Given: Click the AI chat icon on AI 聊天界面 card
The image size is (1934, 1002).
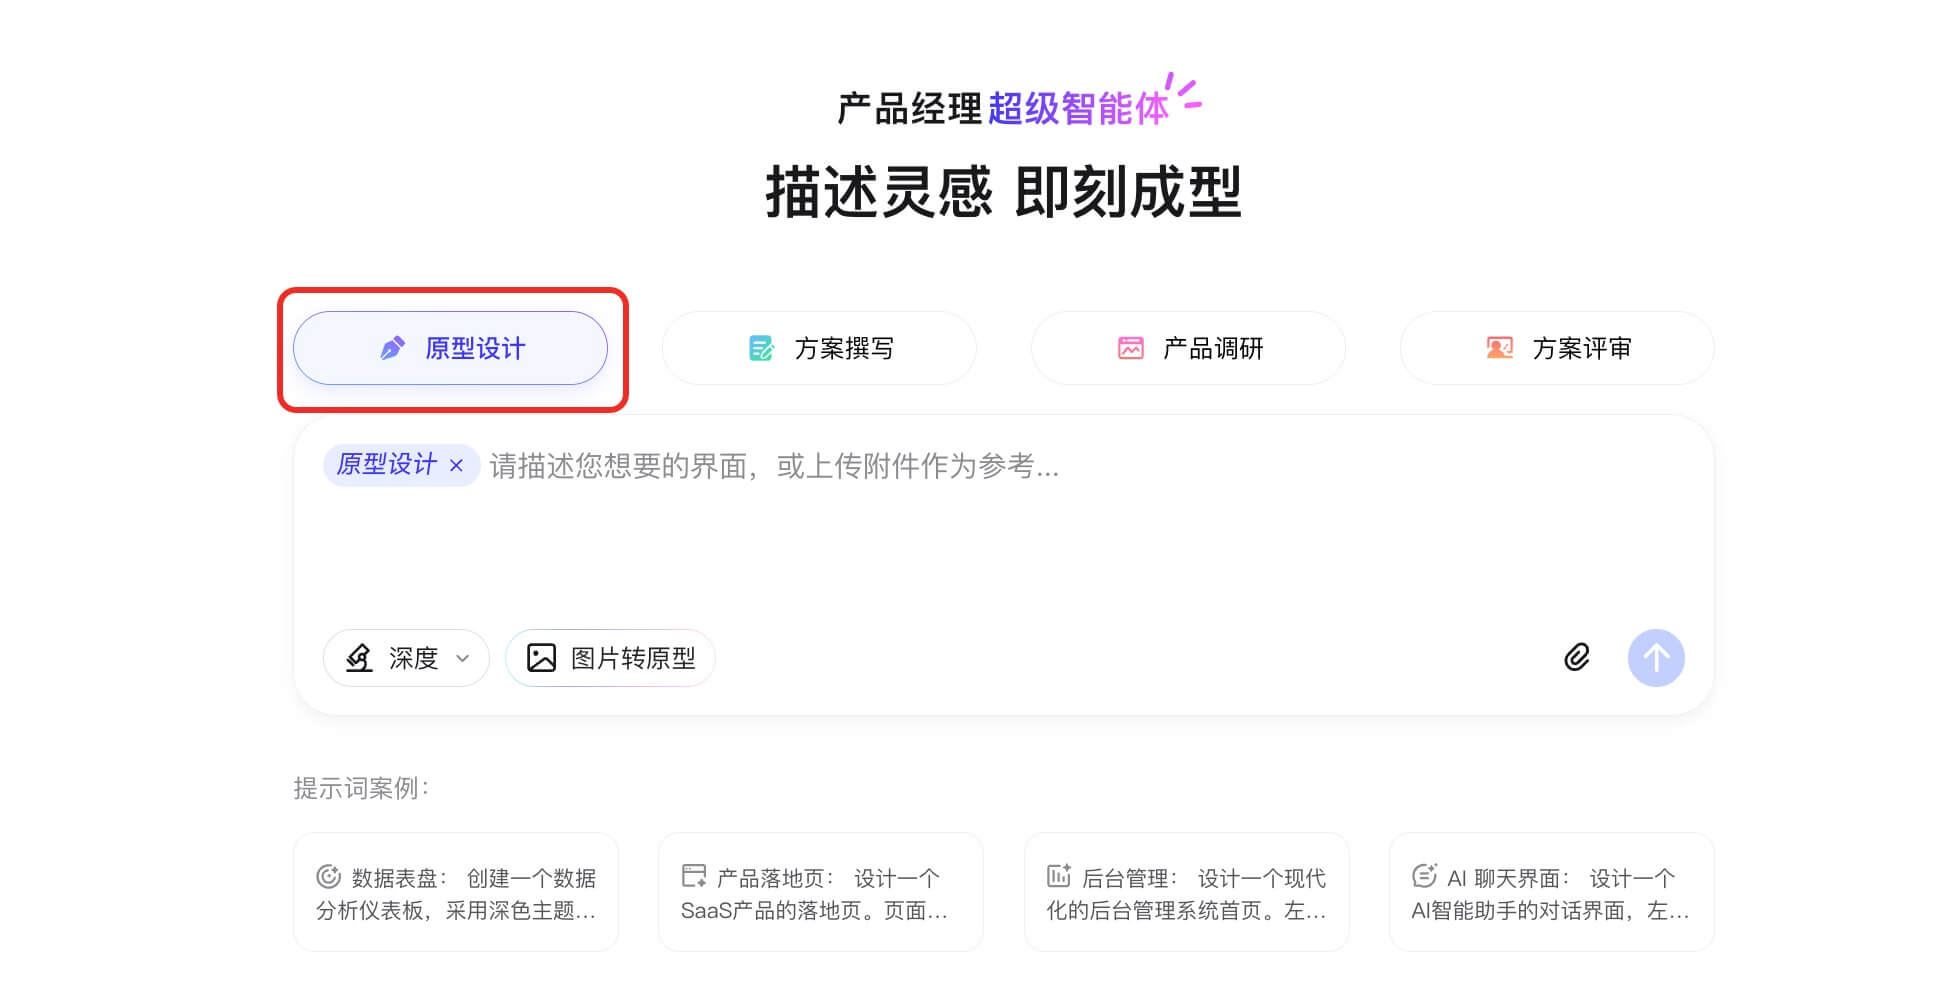Looking at the screenshot, I should (1424, 876).
